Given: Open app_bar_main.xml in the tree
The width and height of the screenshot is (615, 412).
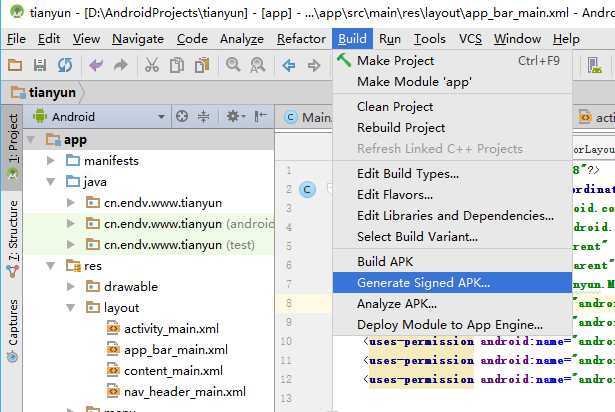Looking at the screenshot, I should click(167, 350).
